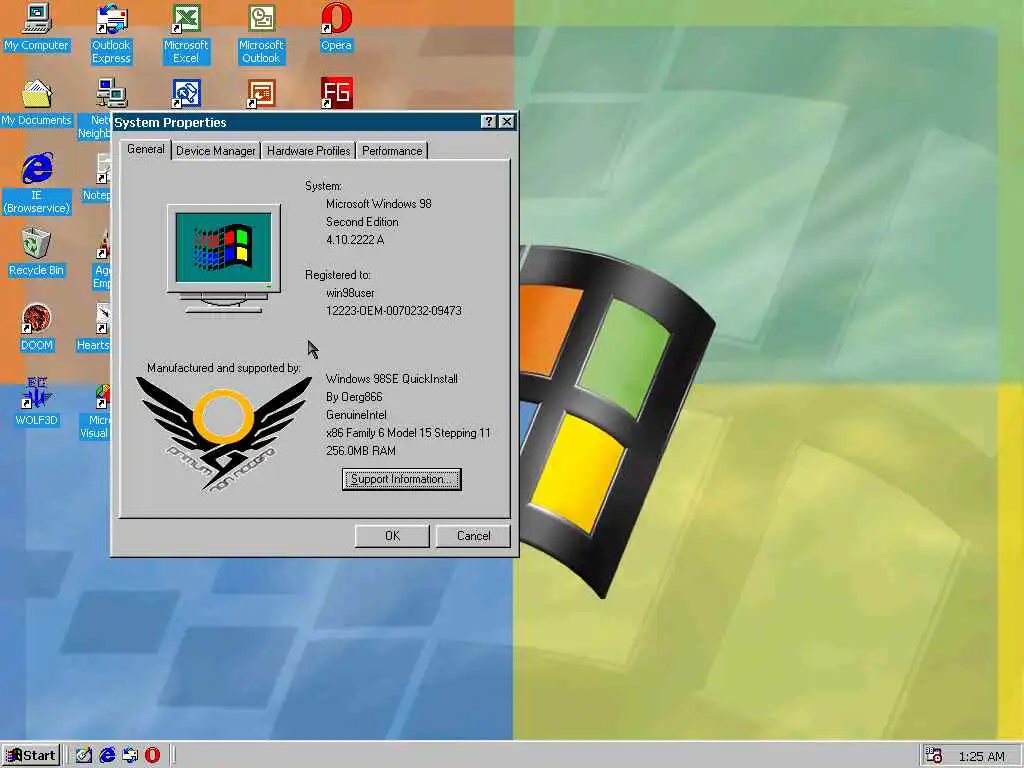Click the text By Oerg866
1024x768 pixels.
point(354,397)
